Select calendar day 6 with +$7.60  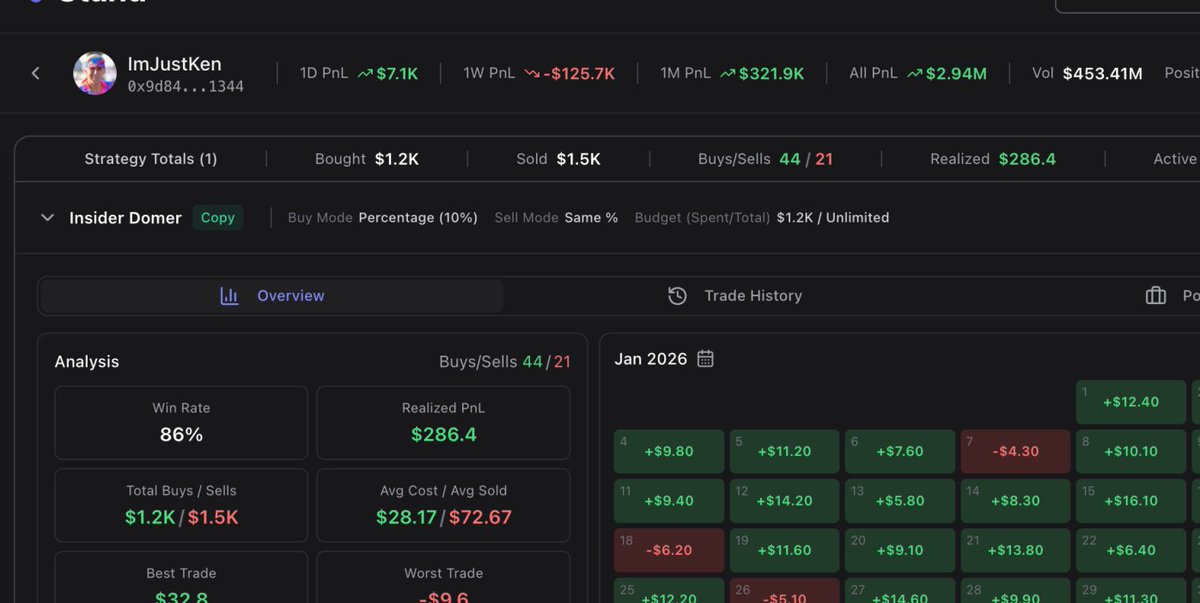[900, 451]
